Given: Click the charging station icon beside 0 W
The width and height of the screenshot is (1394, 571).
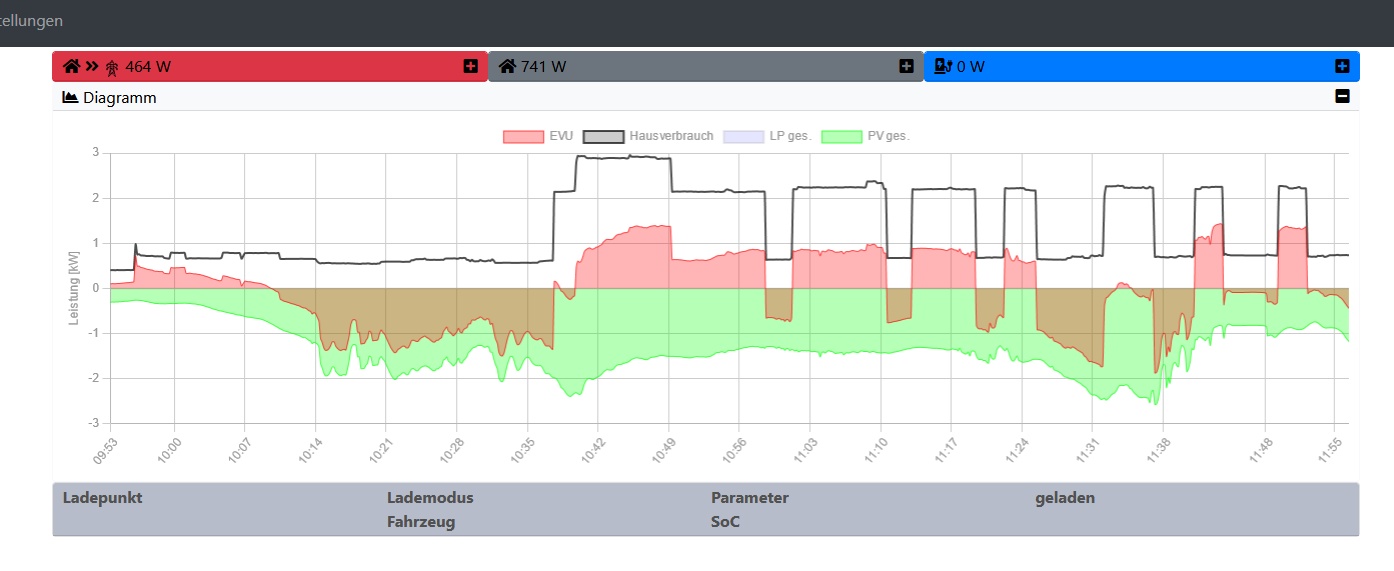Looking at the screenshot, I should pos(942,67).
